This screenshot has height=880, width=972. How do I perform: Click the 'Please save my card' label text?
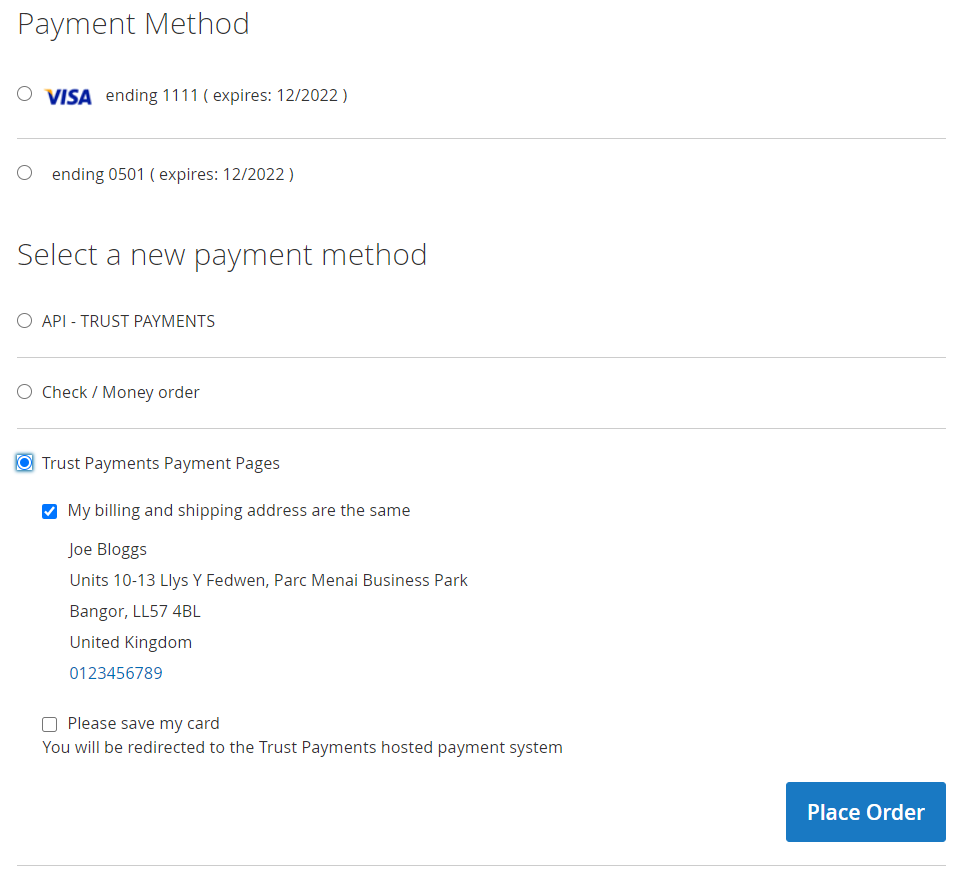[143, 723]
